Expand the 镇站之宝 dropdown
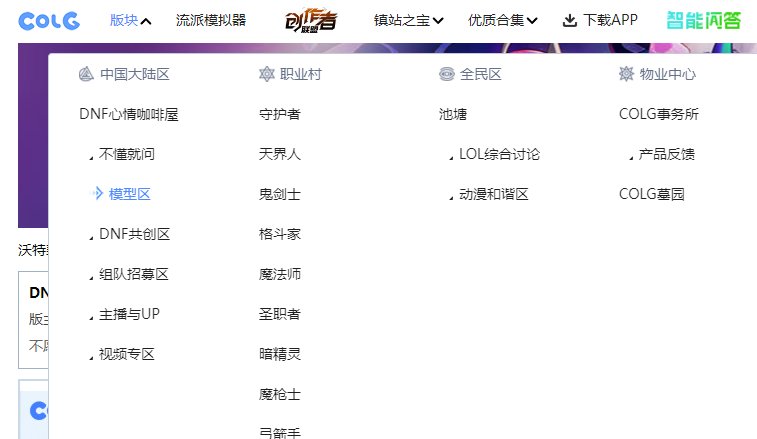The image size is (757, 439). click(x=408, y=20)
